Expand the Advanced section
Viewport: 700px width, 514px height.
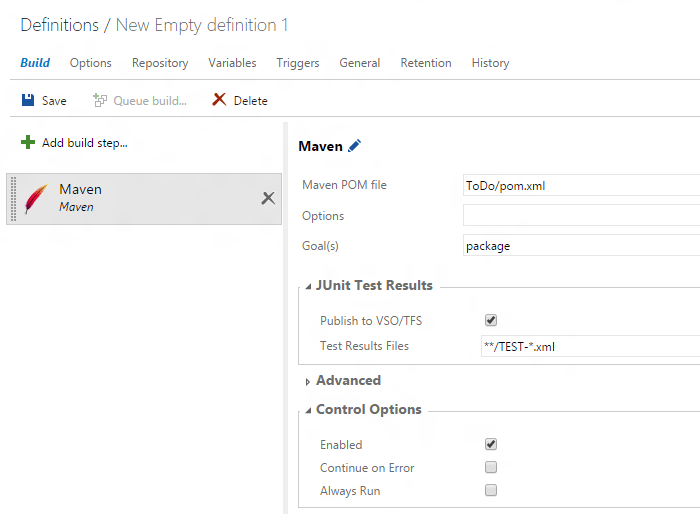pyautogui.click(x=308, y=382)
